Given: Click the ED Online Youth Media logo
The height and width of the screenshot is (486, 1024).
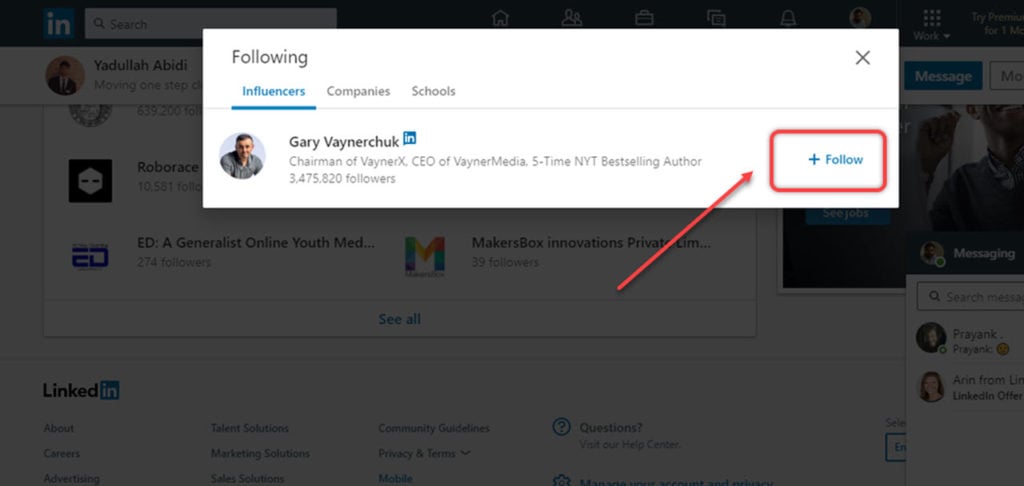Looking at the screenshot, I should (90, 255).
